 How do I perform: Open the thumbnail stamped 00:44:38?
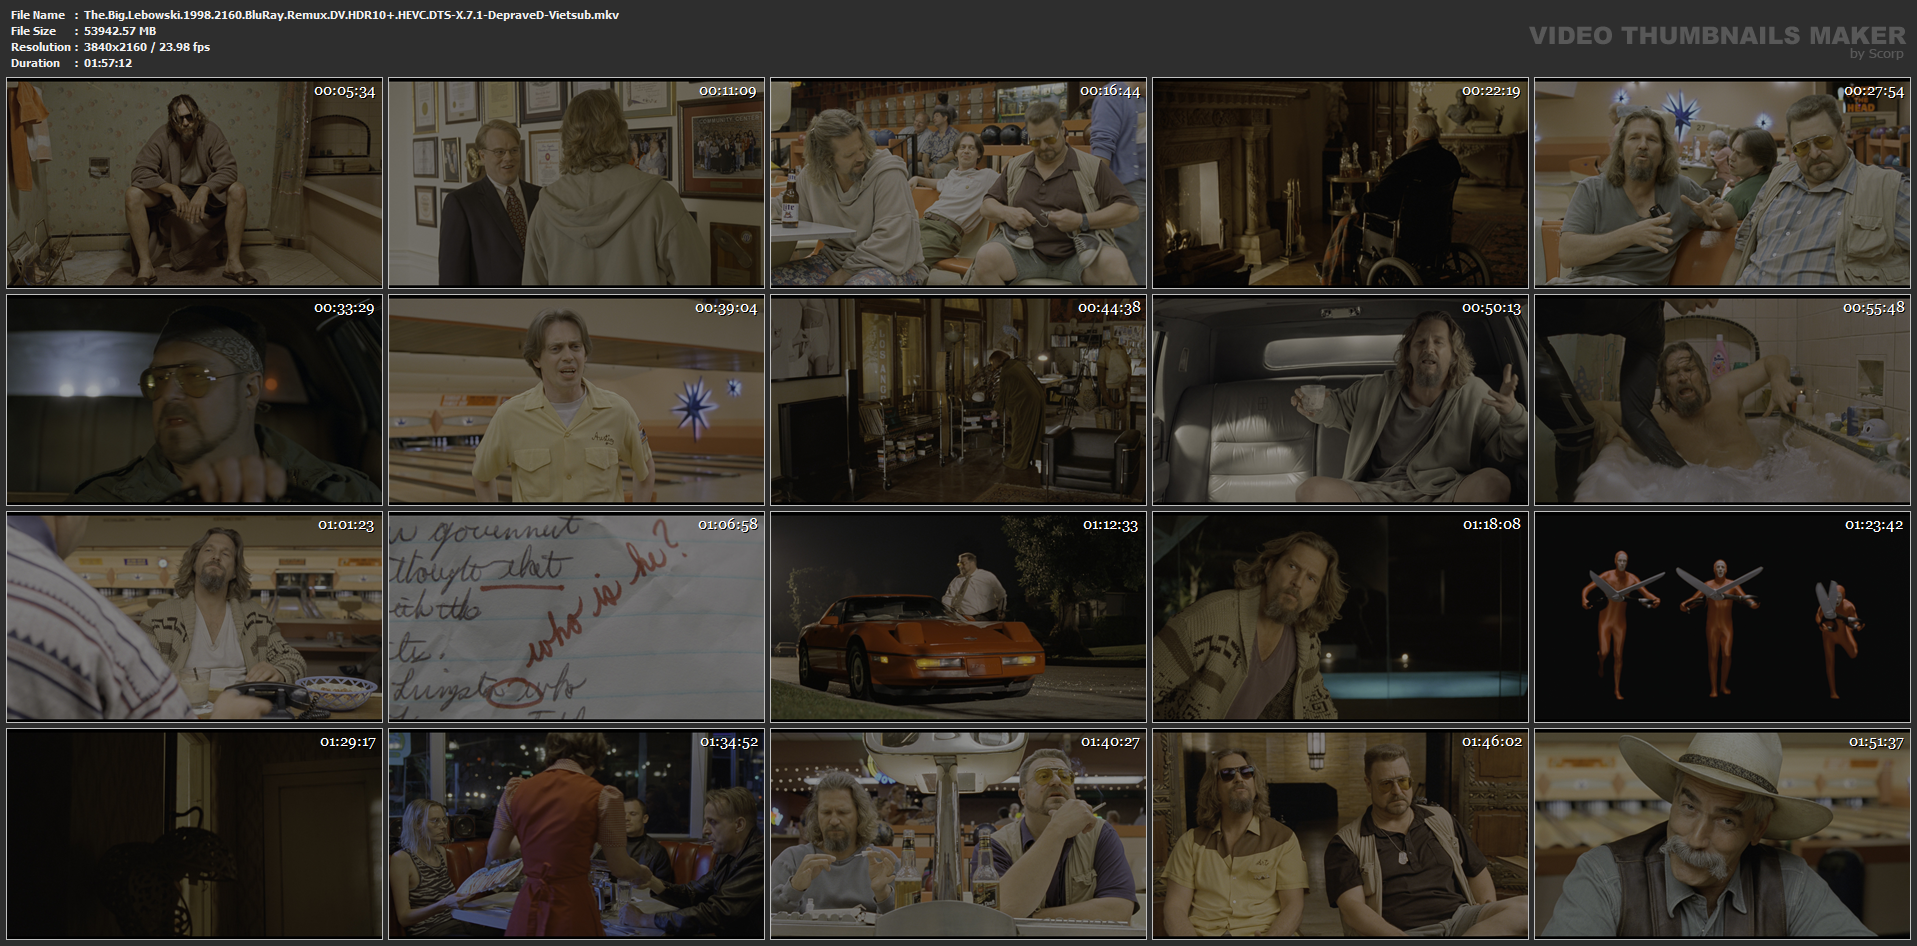(958, 400)
